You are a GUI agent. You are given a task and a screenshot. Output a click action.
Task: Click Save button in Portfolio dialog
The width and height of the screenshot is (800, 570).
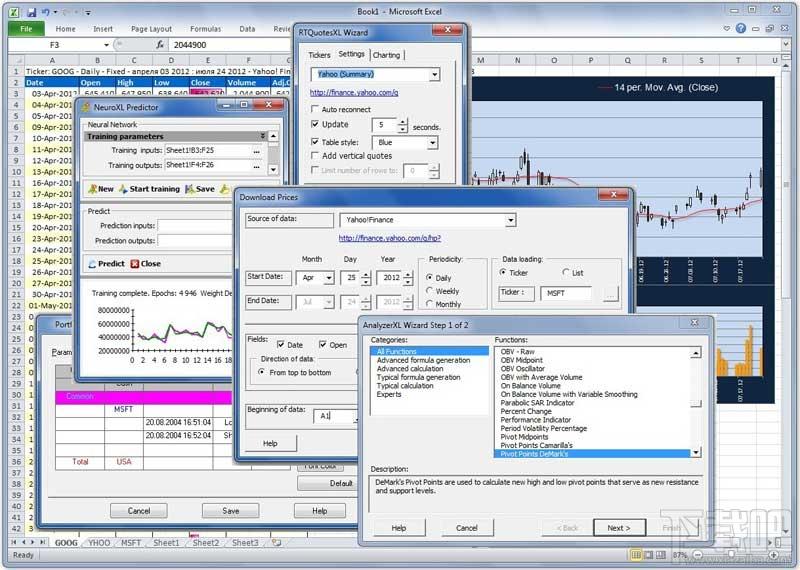pos(231,510)
